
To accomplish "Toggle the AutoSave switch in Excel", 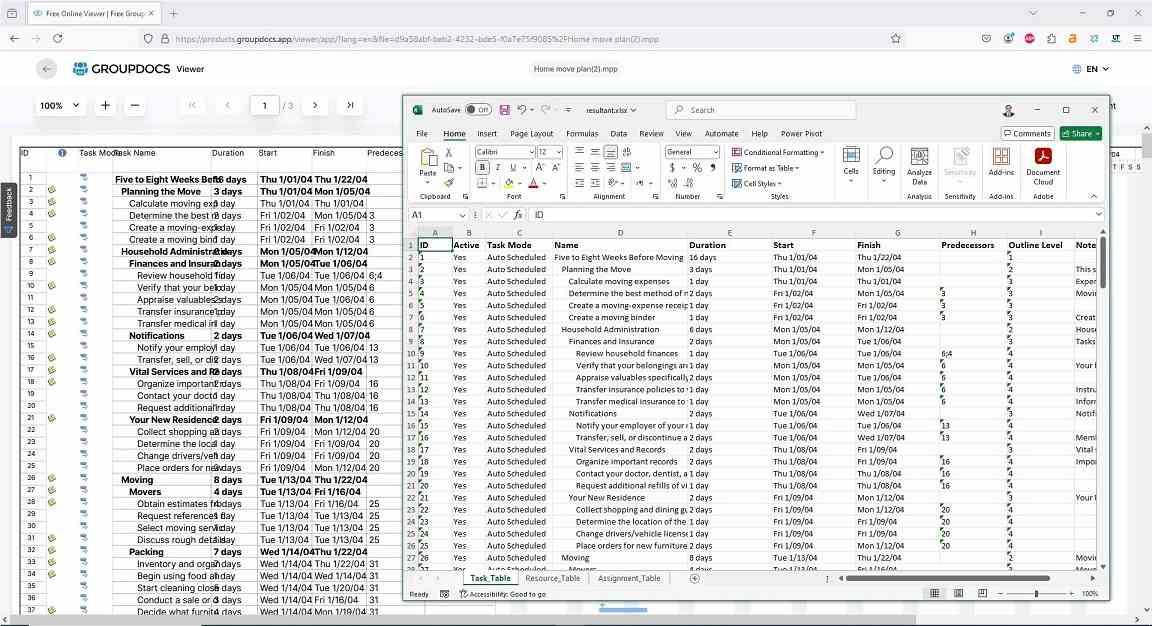I will click(x=477, y=110).
